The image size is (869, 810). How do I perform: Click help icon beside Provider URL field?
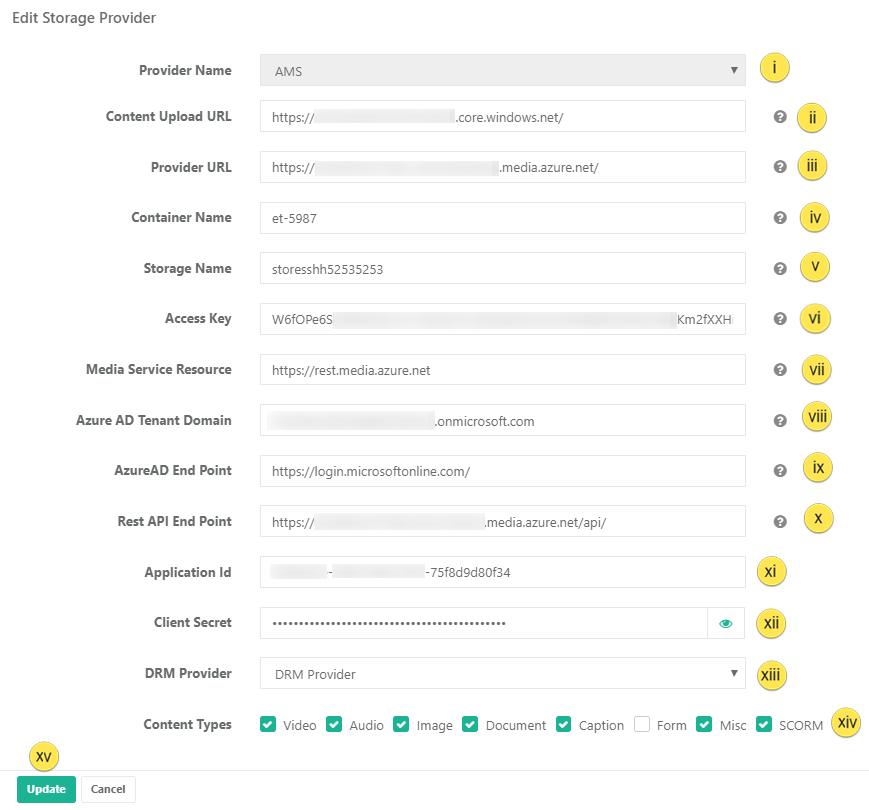pyautogui.click(x=780, y=167)
